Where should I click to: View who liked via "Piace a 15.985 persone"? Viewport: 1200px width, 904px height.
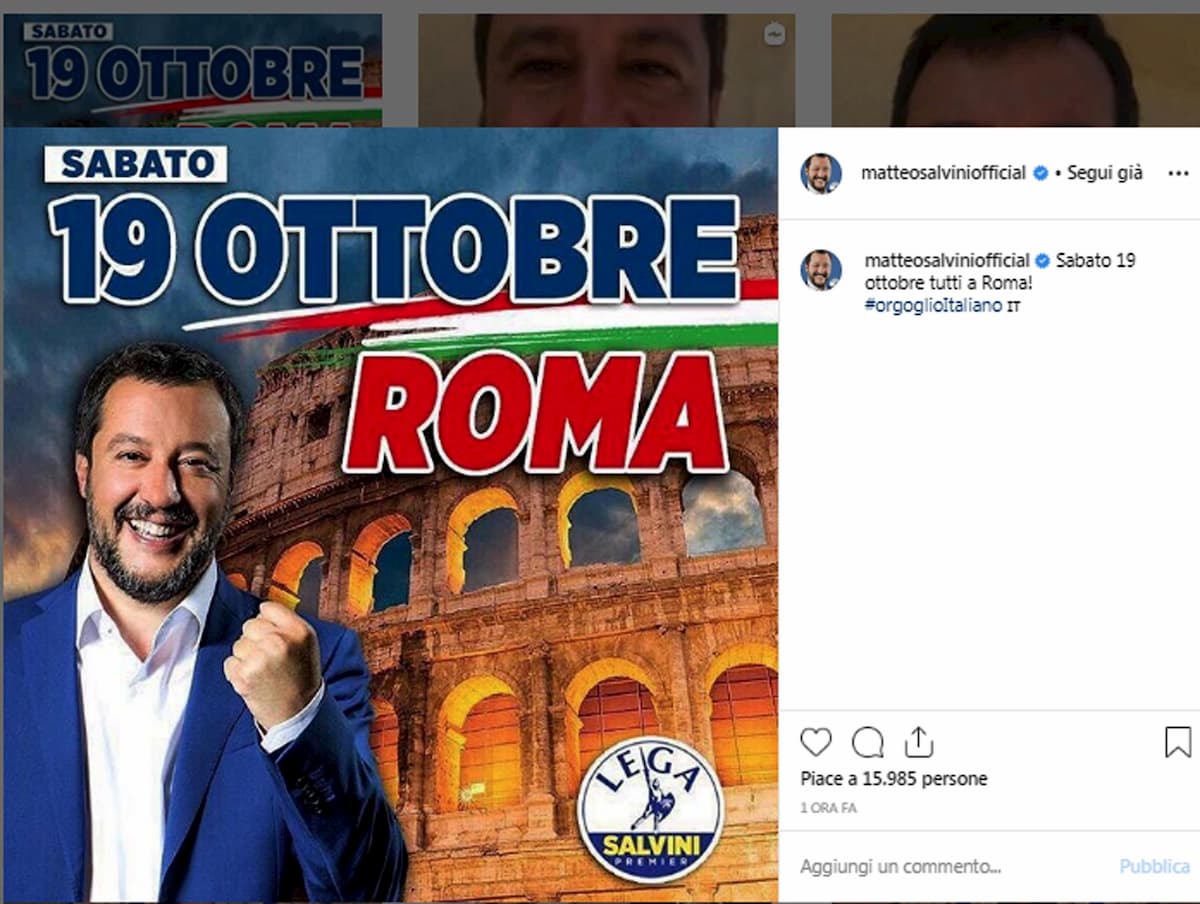[x=894, y=778]
